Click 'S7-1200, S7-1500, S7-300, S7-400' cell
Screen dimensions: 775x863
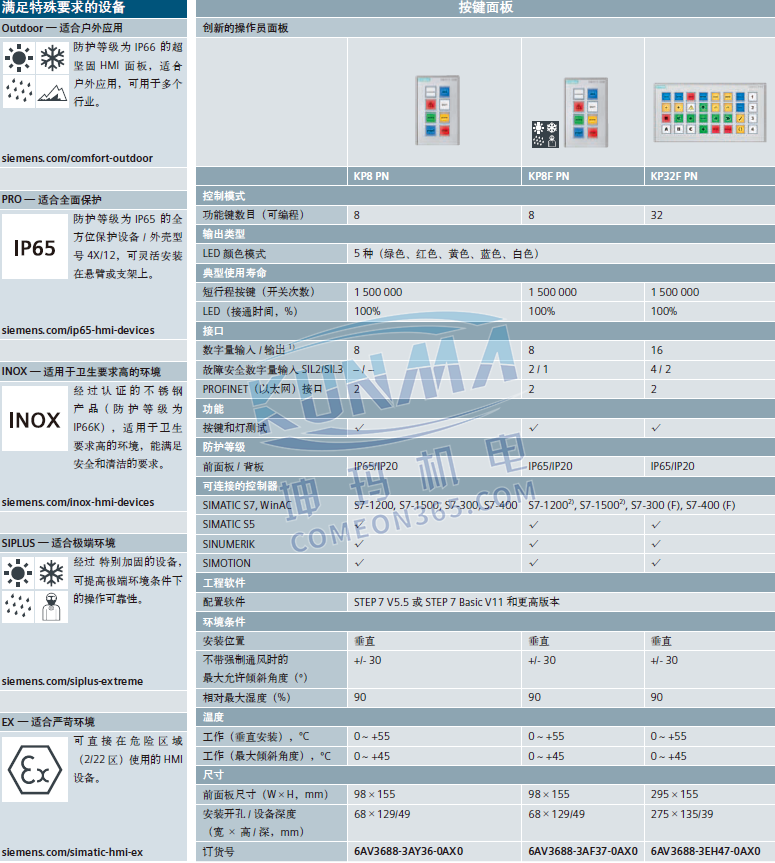click(x=435, y=505)
